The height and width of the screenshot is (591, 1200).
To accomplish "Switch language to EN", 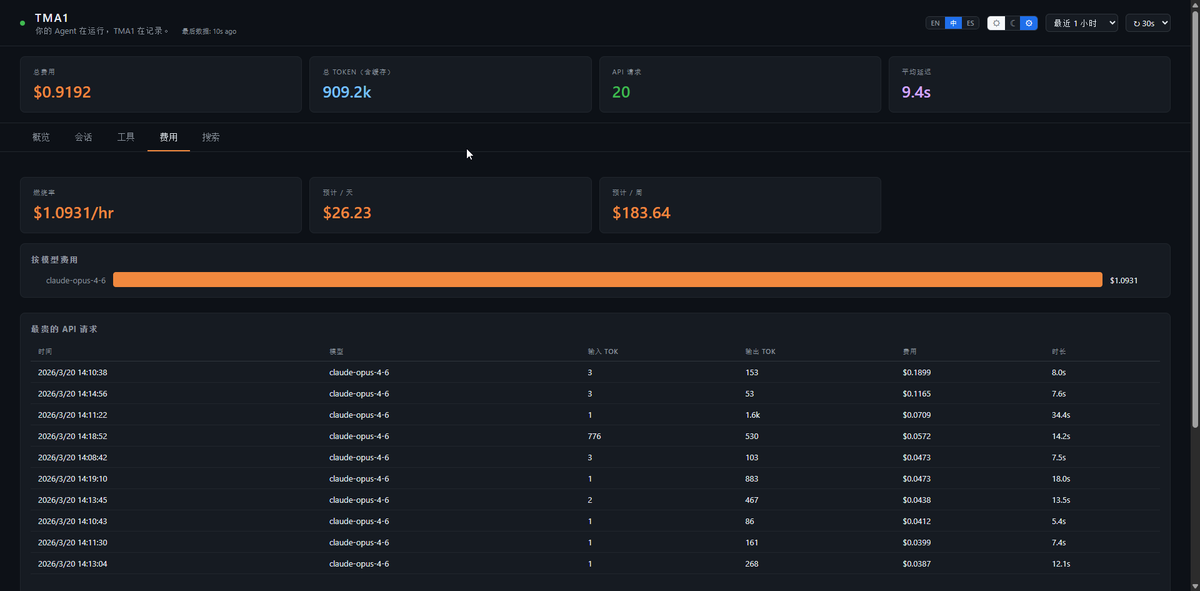I will pos(935,23).
